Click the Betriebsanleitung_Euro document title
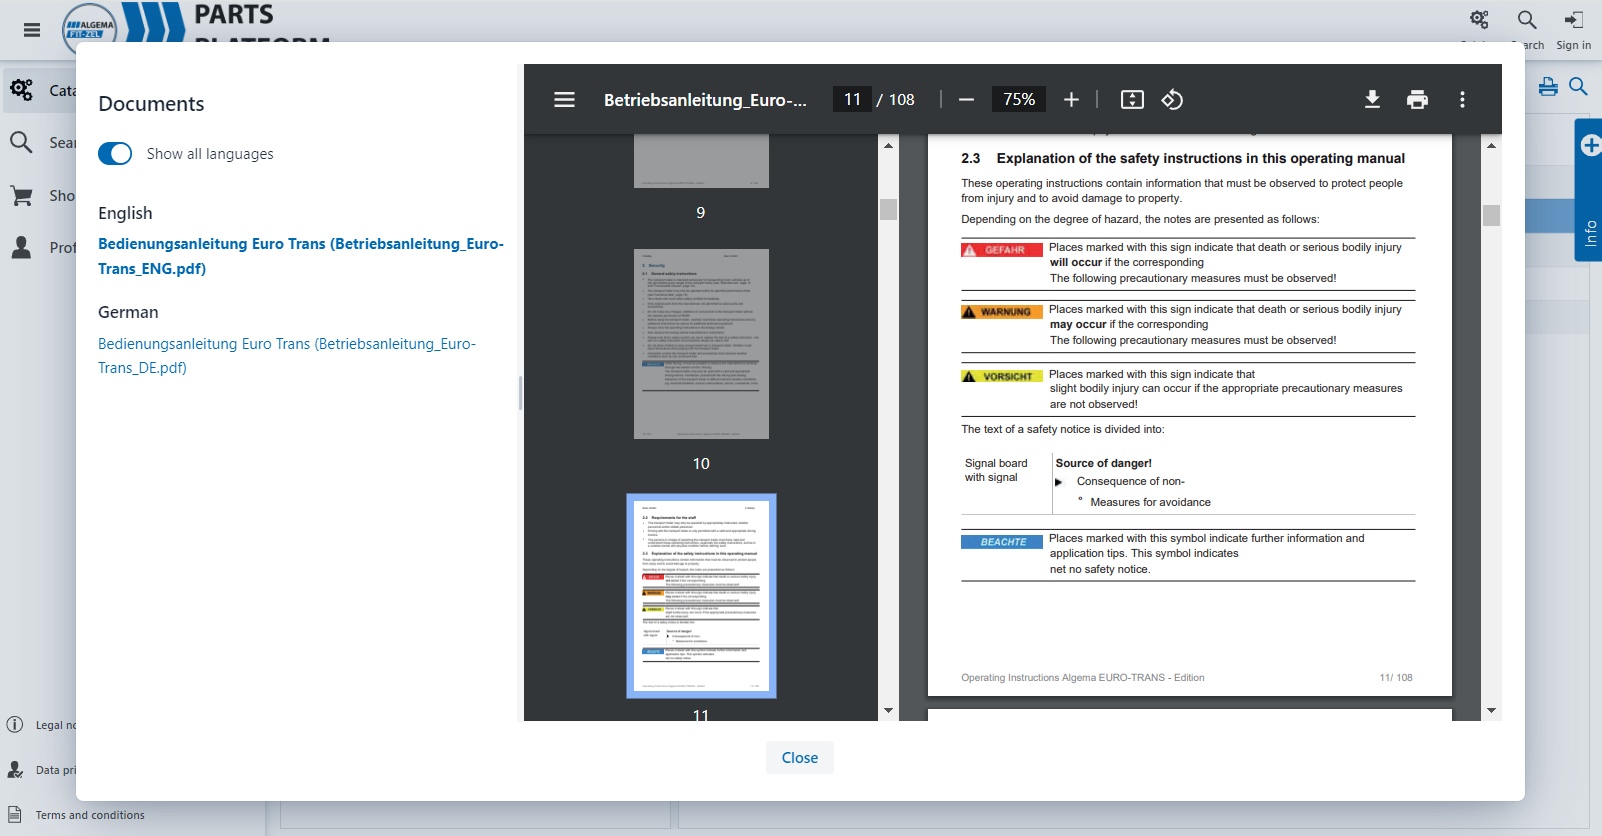The height and width of the screenshot is (836, 1602). pyautogui.click(x=705, y=99)
